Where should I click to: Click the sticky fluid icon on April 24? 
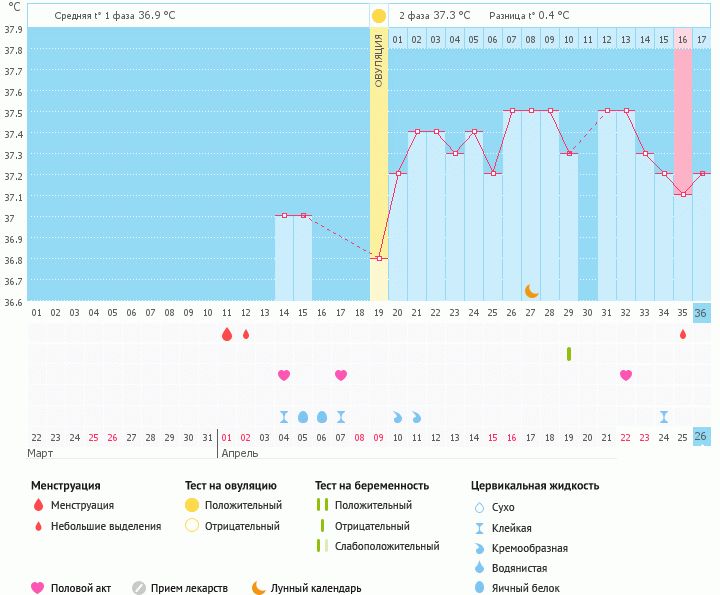(x=664, y=416)
